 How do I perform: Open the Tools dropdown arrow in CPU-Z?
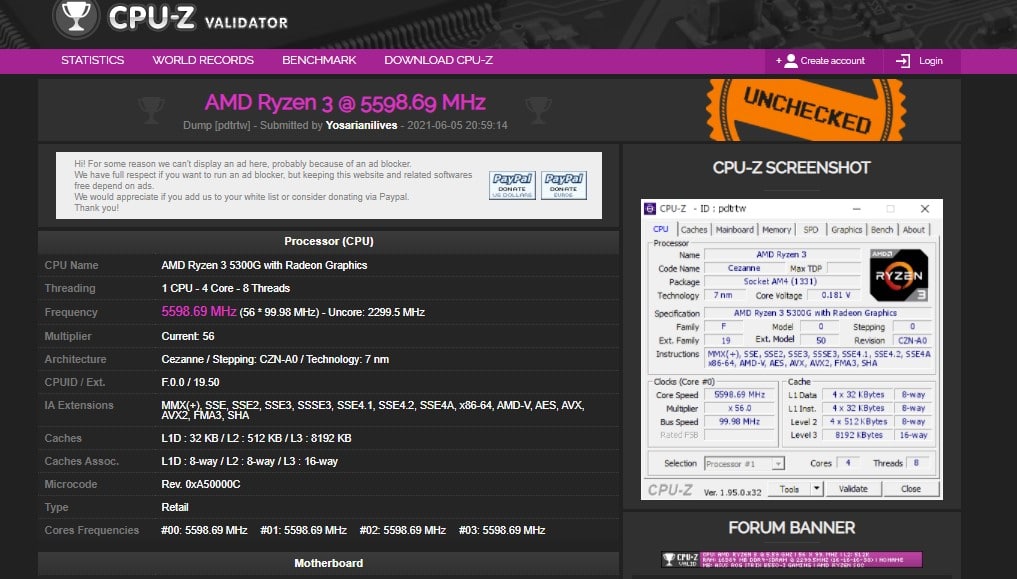[x=817, y=489]
